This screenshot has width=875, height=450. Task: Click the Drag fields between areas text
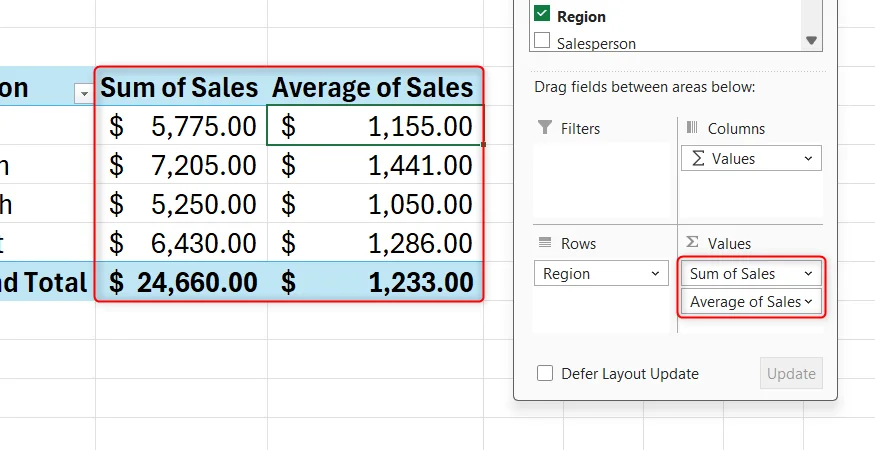click(645, 87)
